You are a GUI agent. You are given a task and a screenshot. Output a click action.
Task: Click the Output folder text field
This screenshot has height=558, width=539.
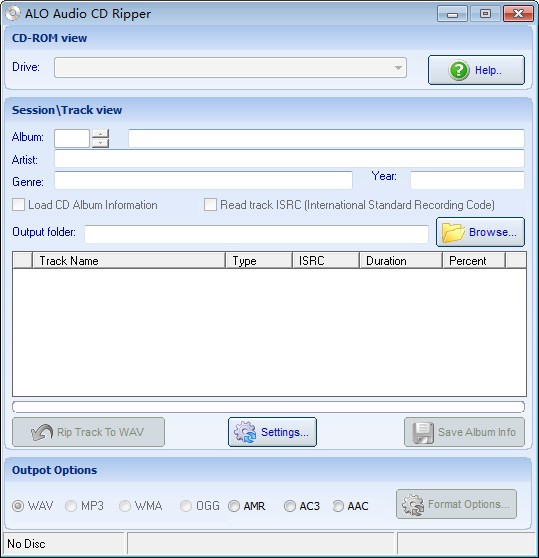(256, 234)
